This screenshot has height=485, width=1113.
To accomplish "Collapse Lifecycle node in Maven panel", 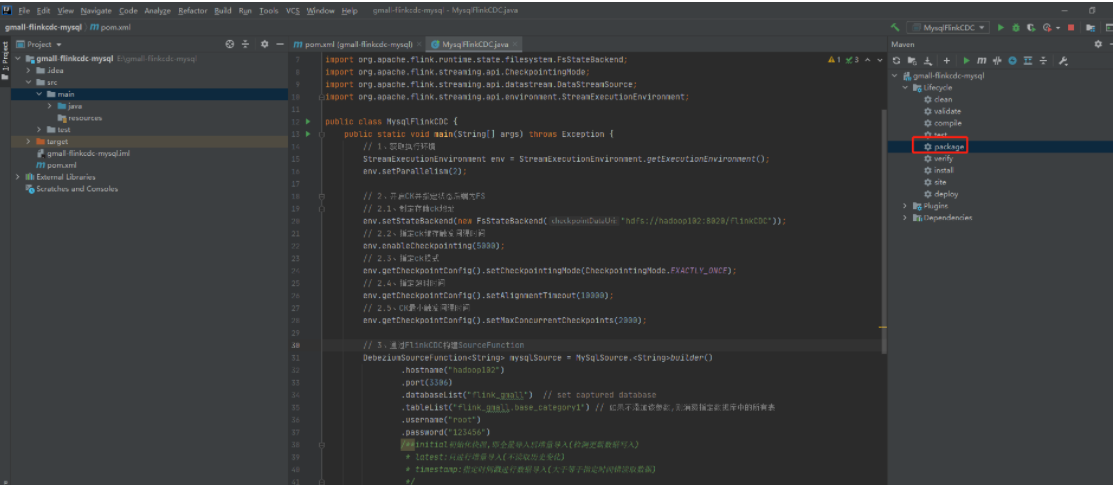I will click(x=905, y=87).
